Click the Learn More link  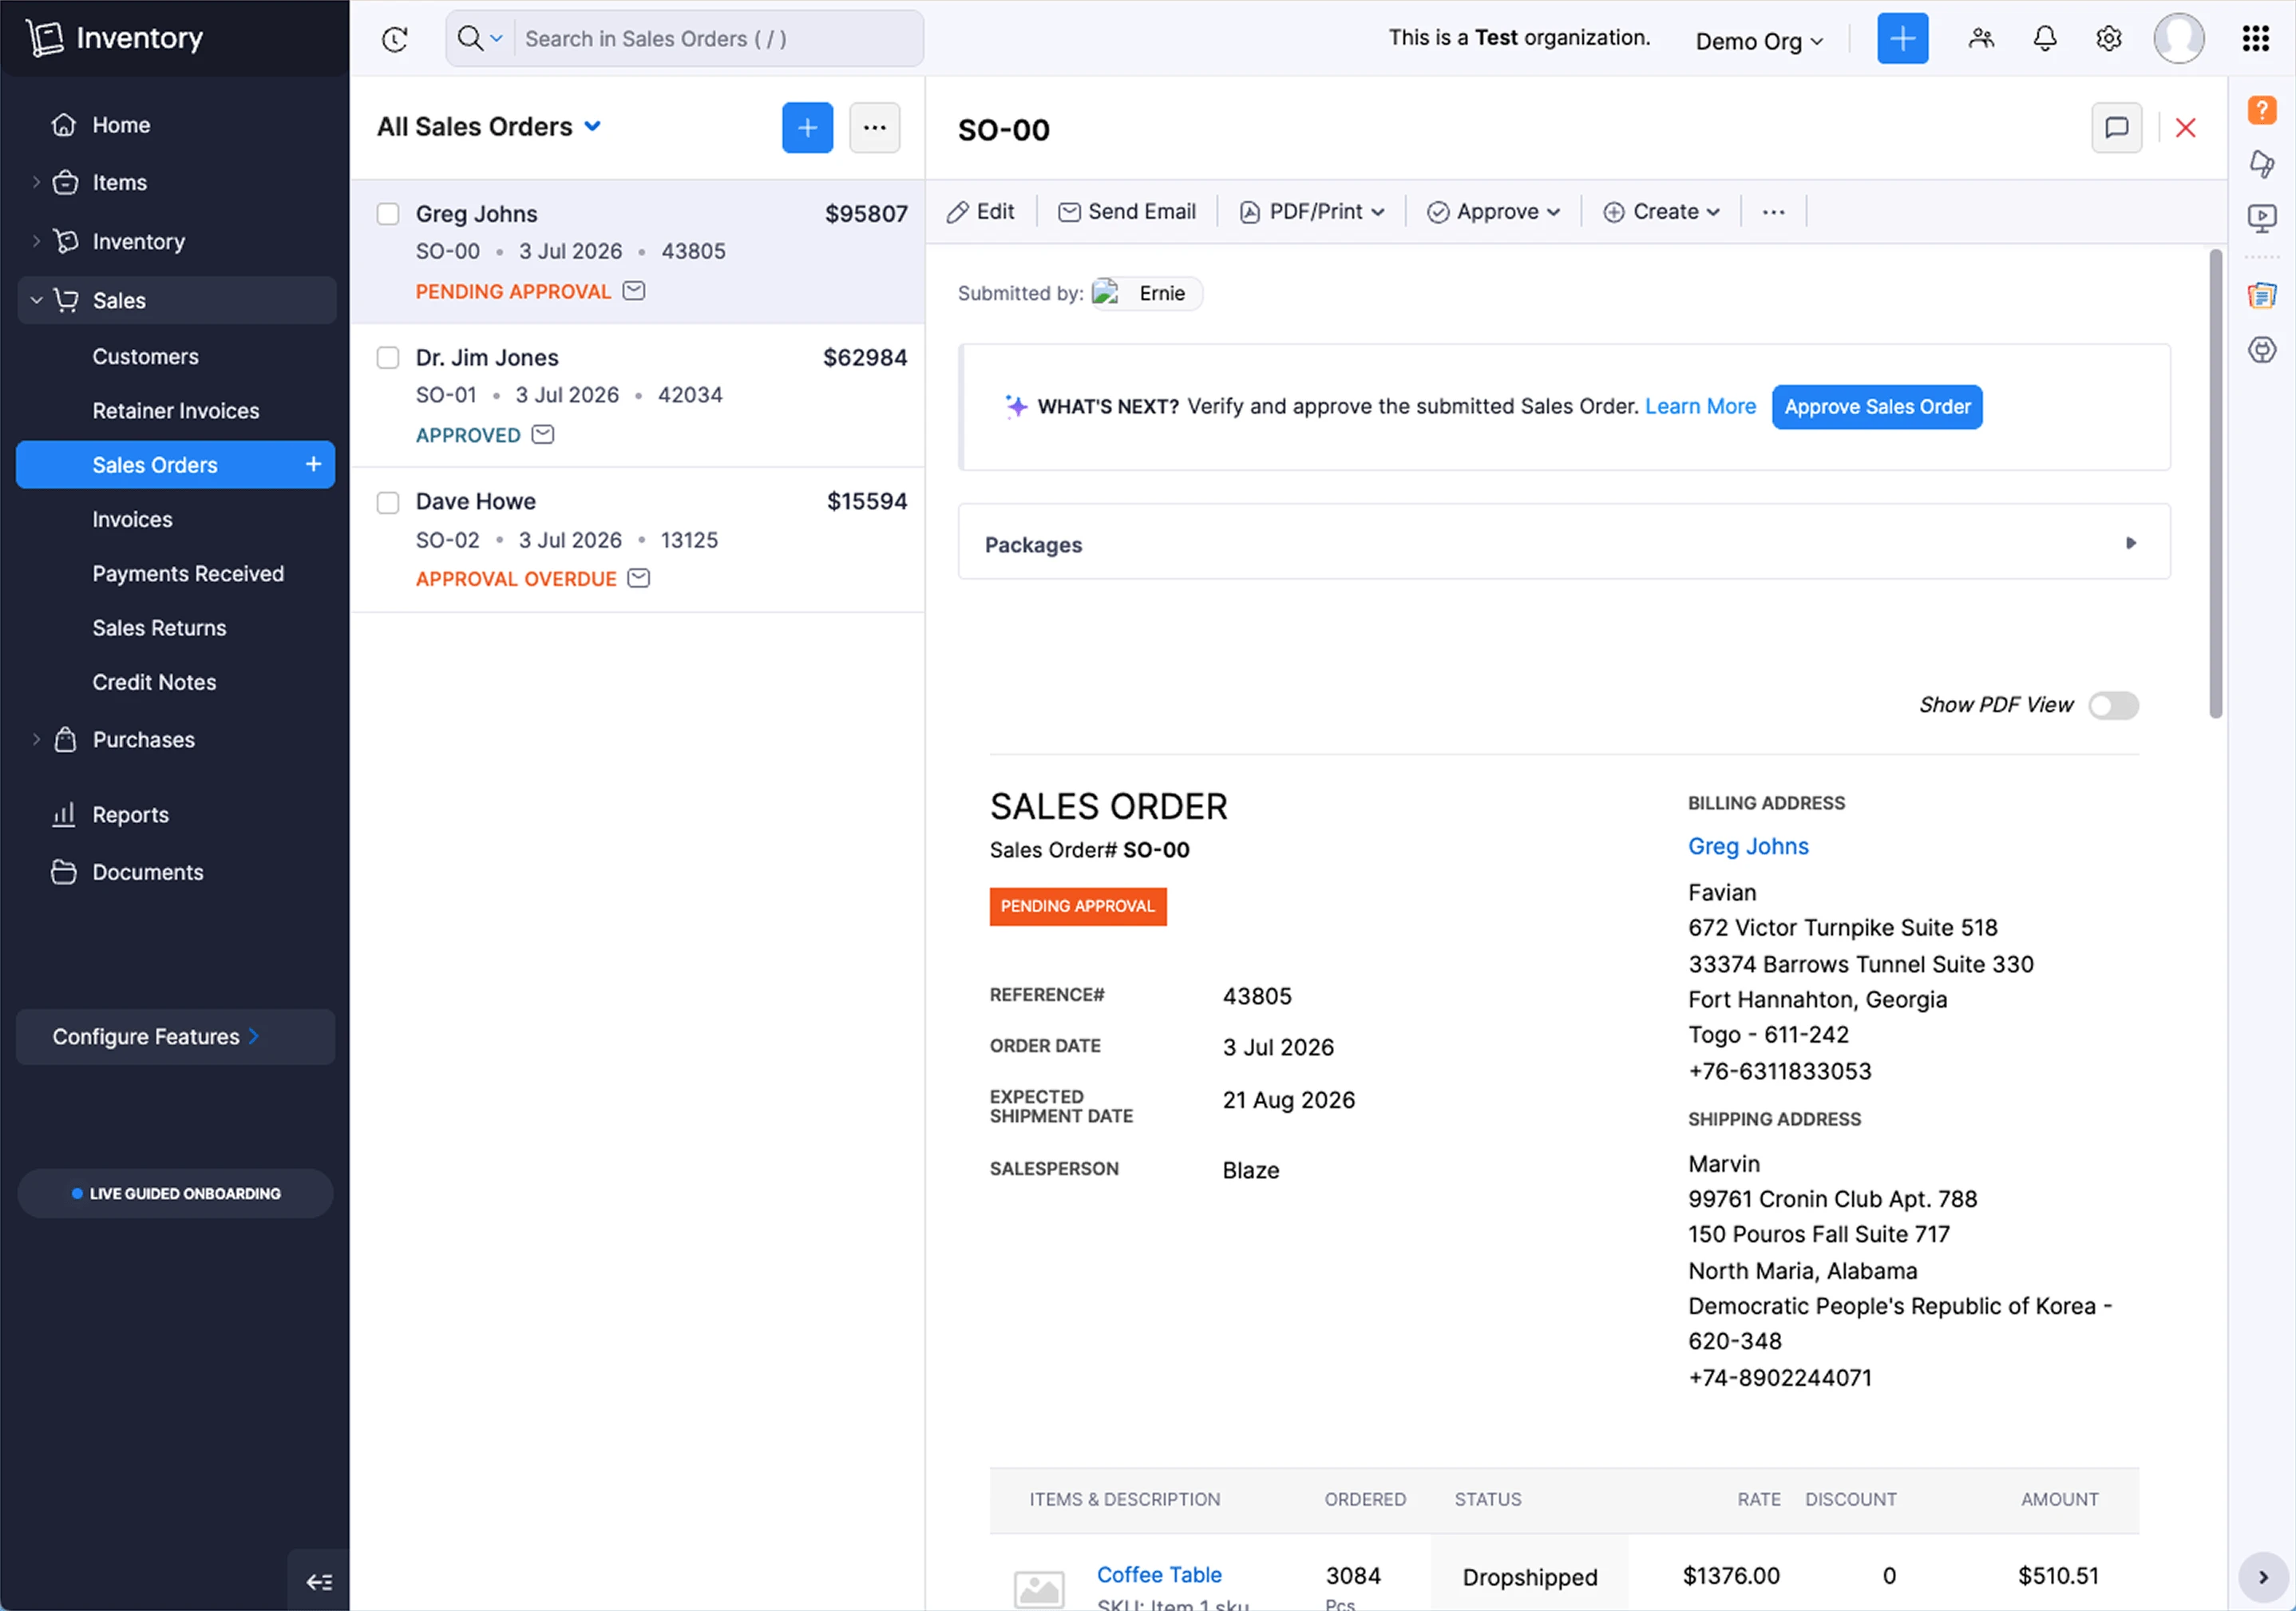click(1700, 407)
